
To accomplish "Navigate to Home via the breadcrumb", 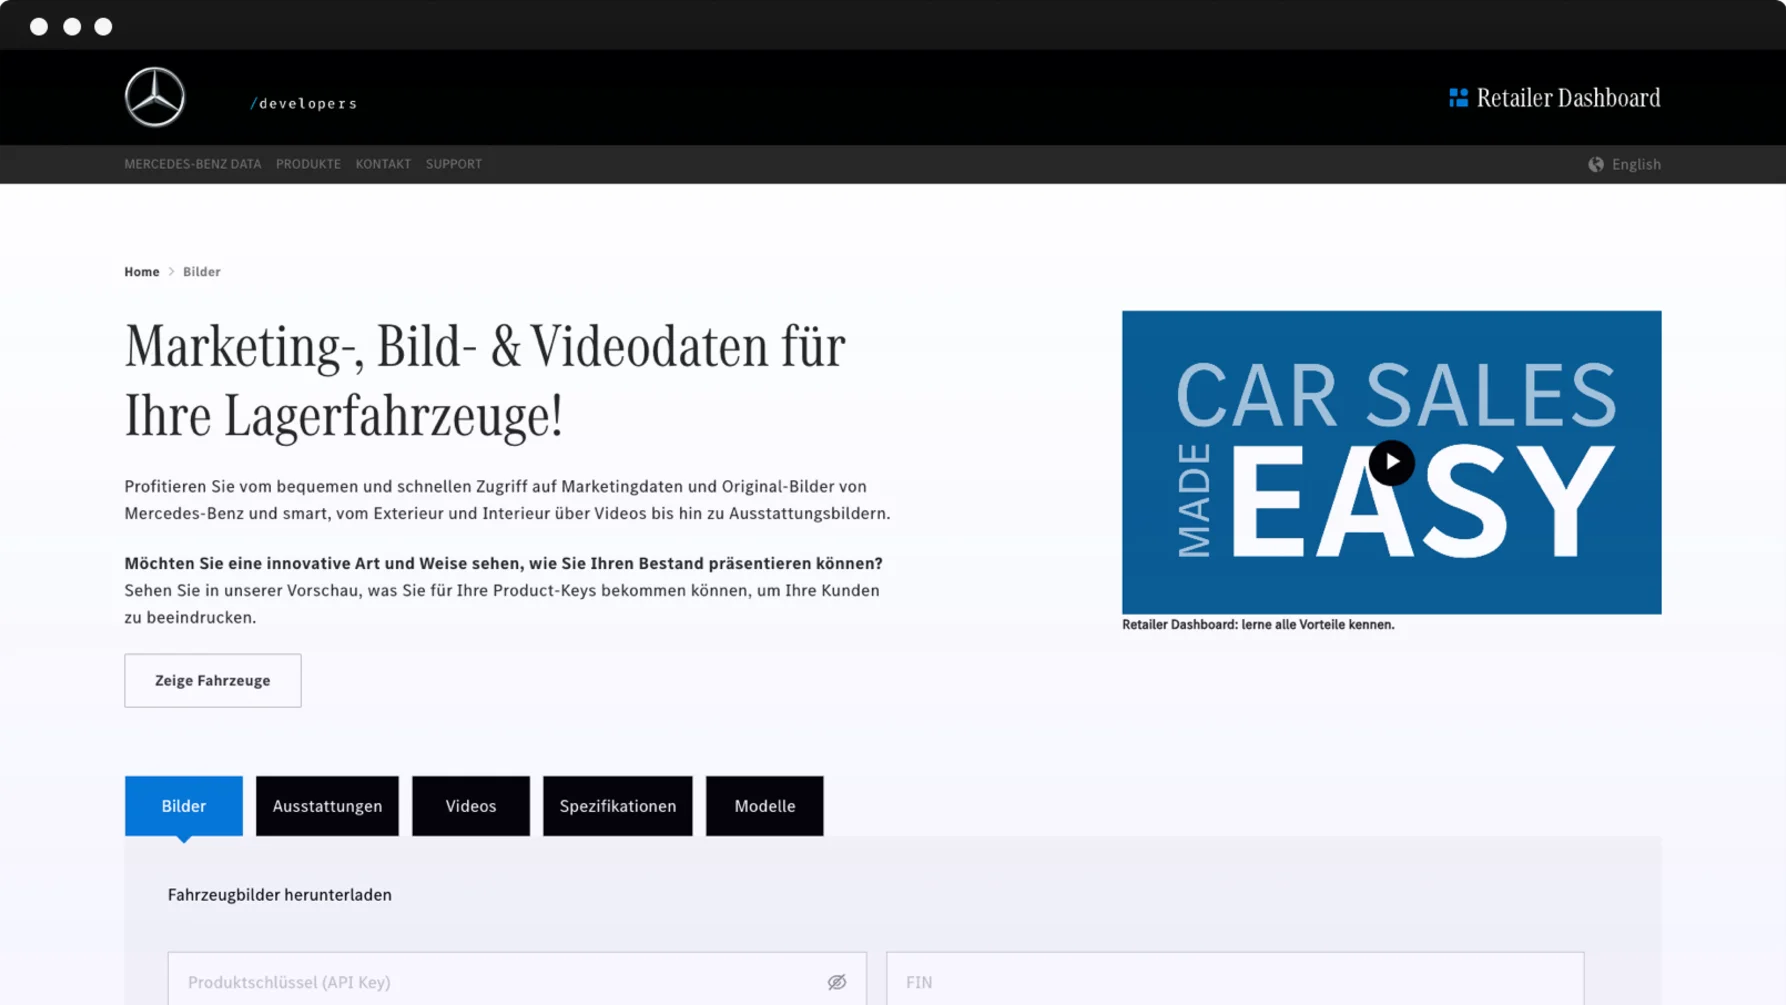I will [x=141, y=271].
